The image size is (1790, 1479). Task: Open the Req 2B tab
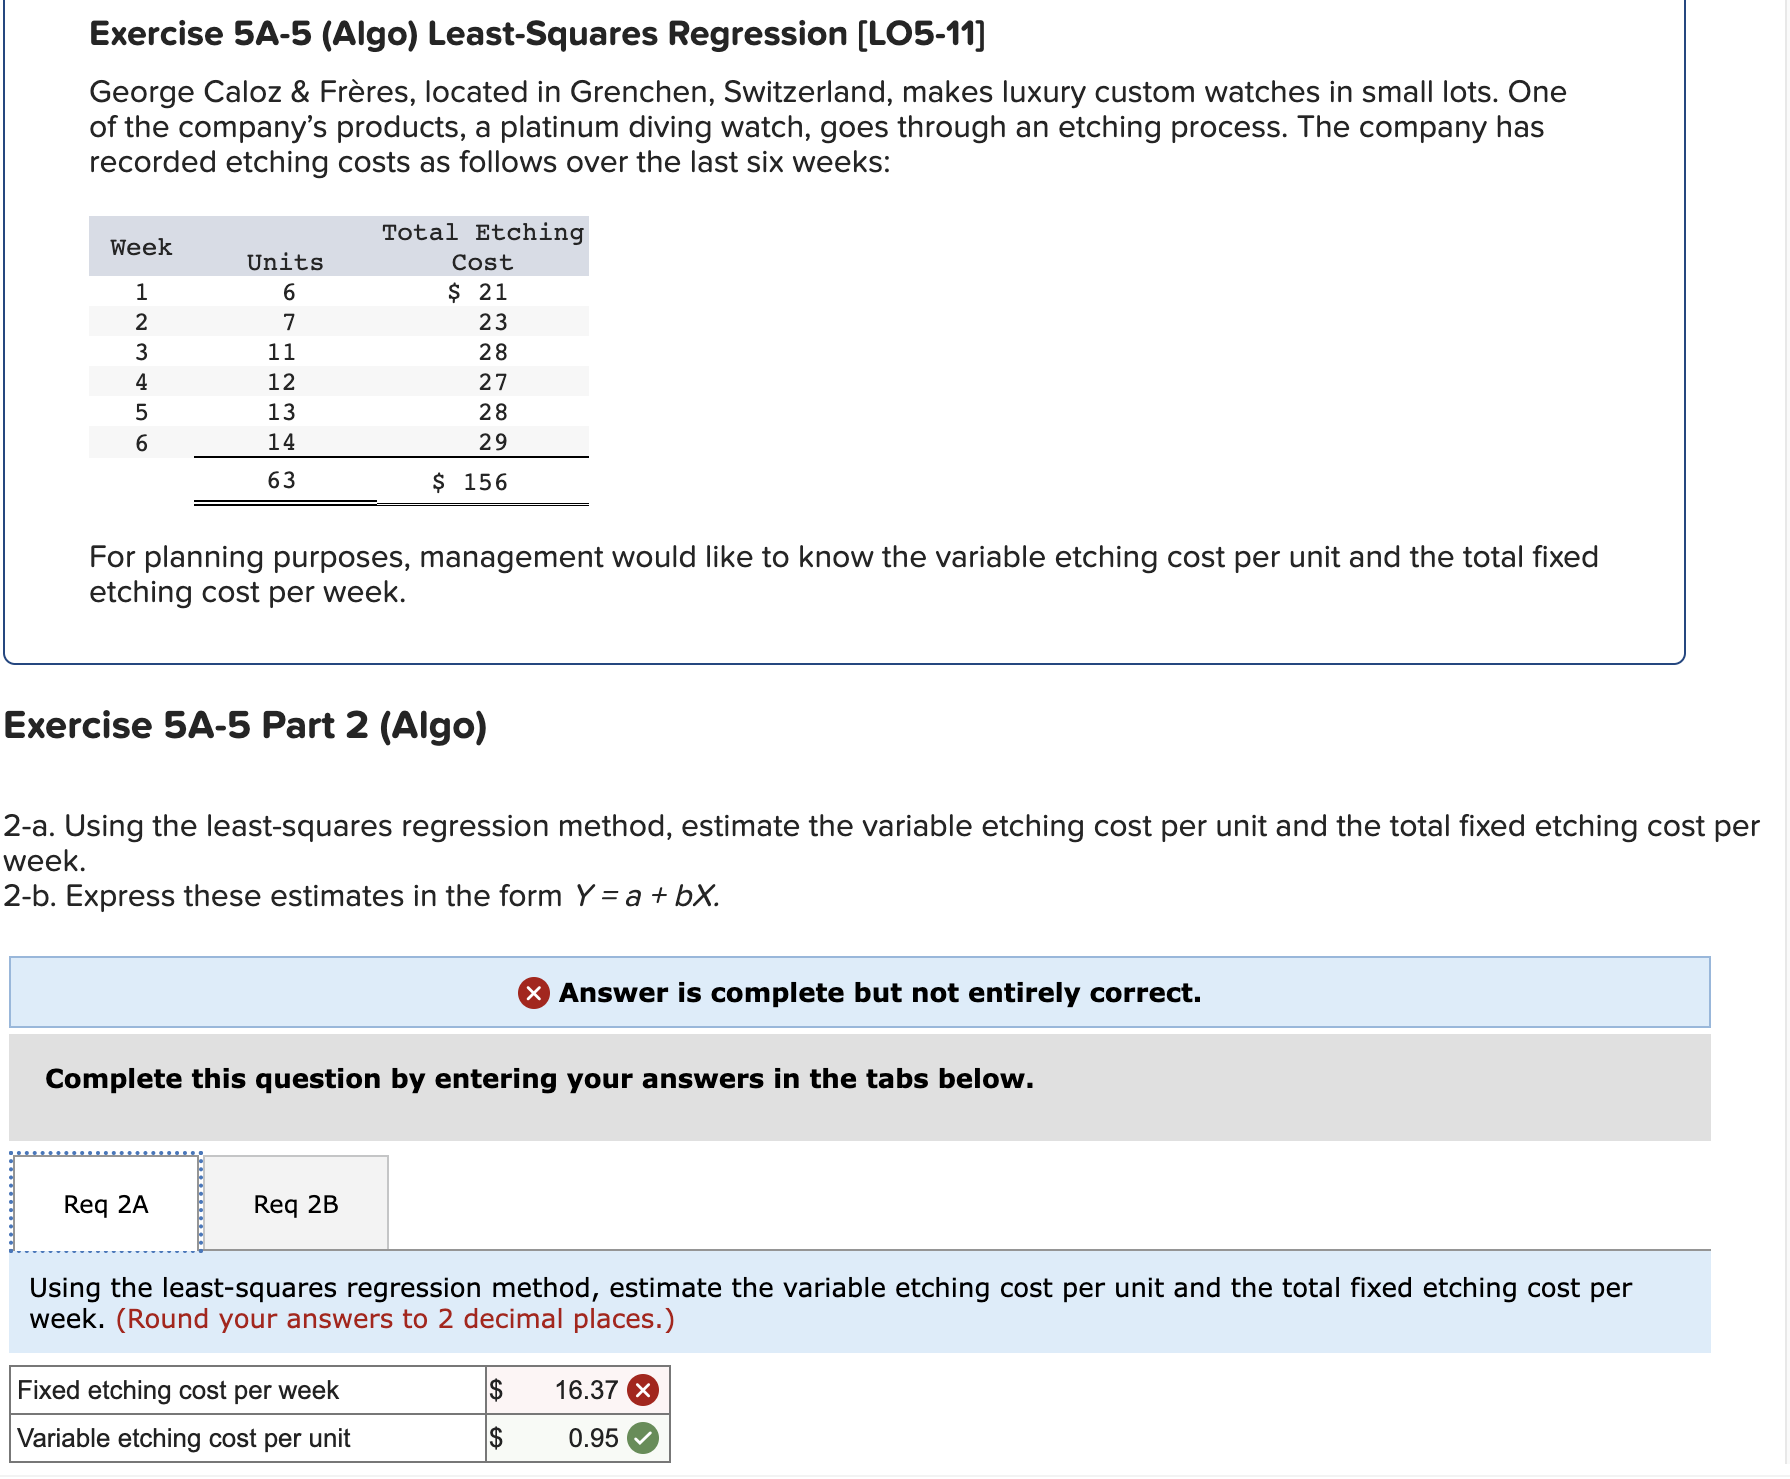[x=296, y=1203]
